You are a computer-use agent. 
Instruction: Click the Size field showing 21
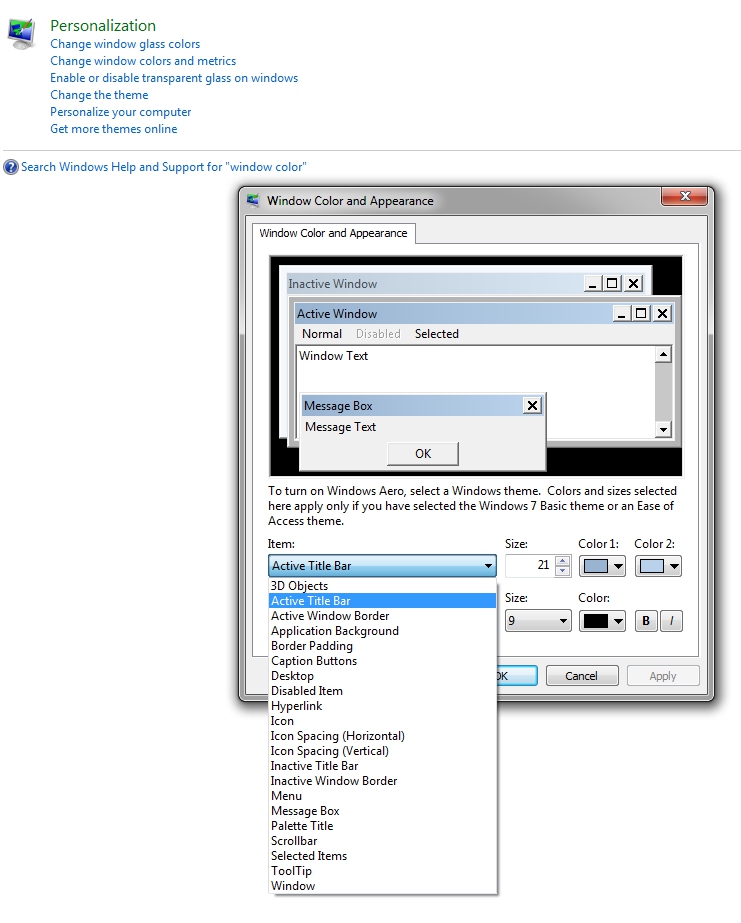pyautogui.click(x=530, y=566)
